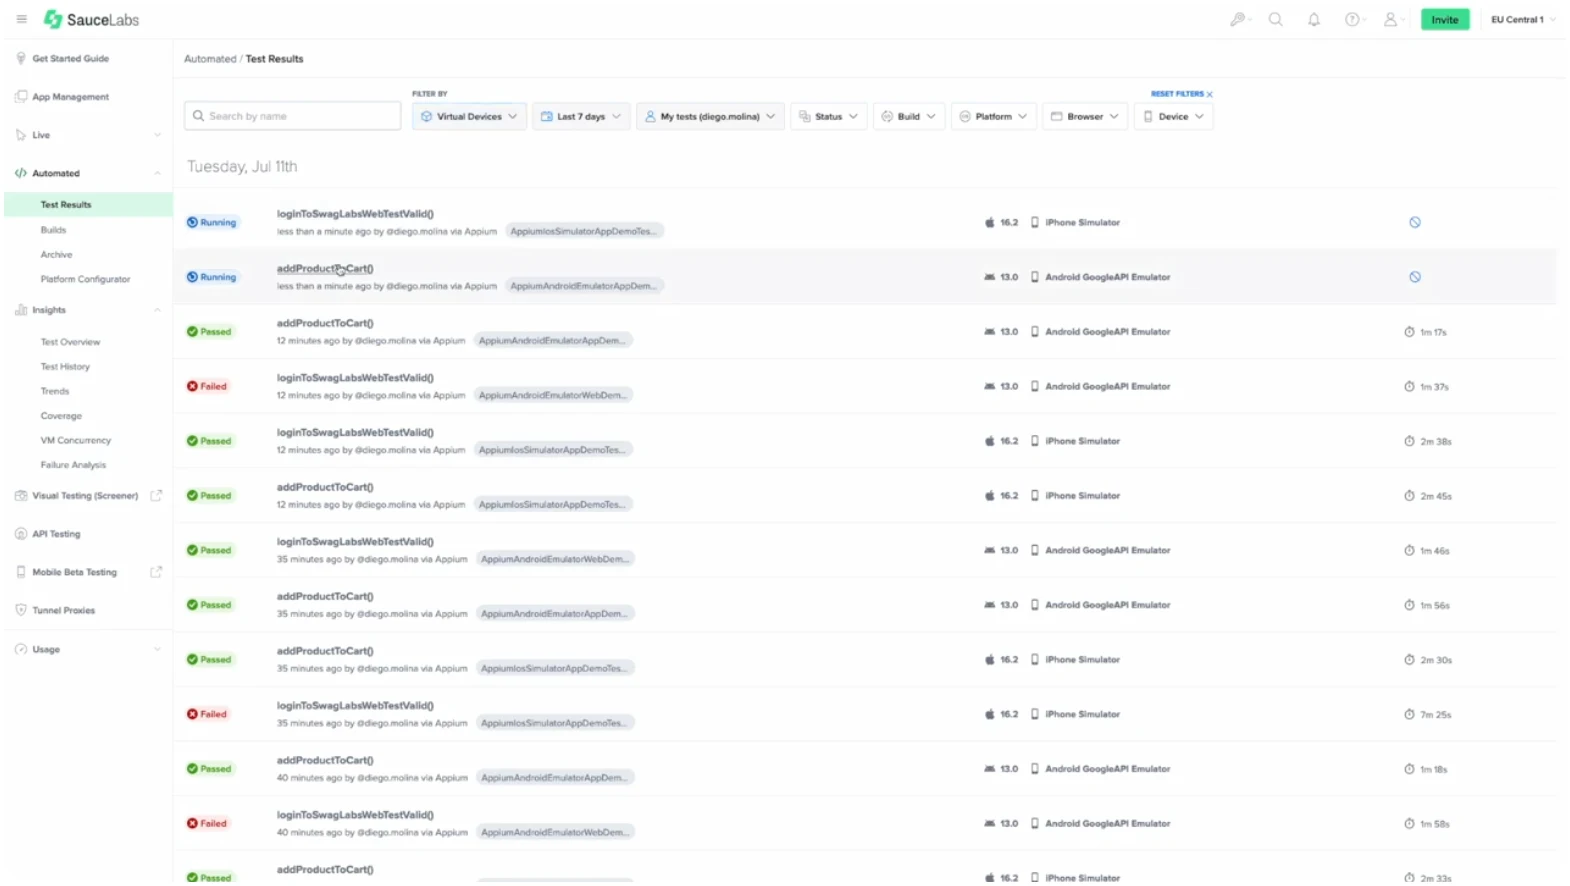Open Test Overview under Insights

pyautogui.click(x=70, y=342)
